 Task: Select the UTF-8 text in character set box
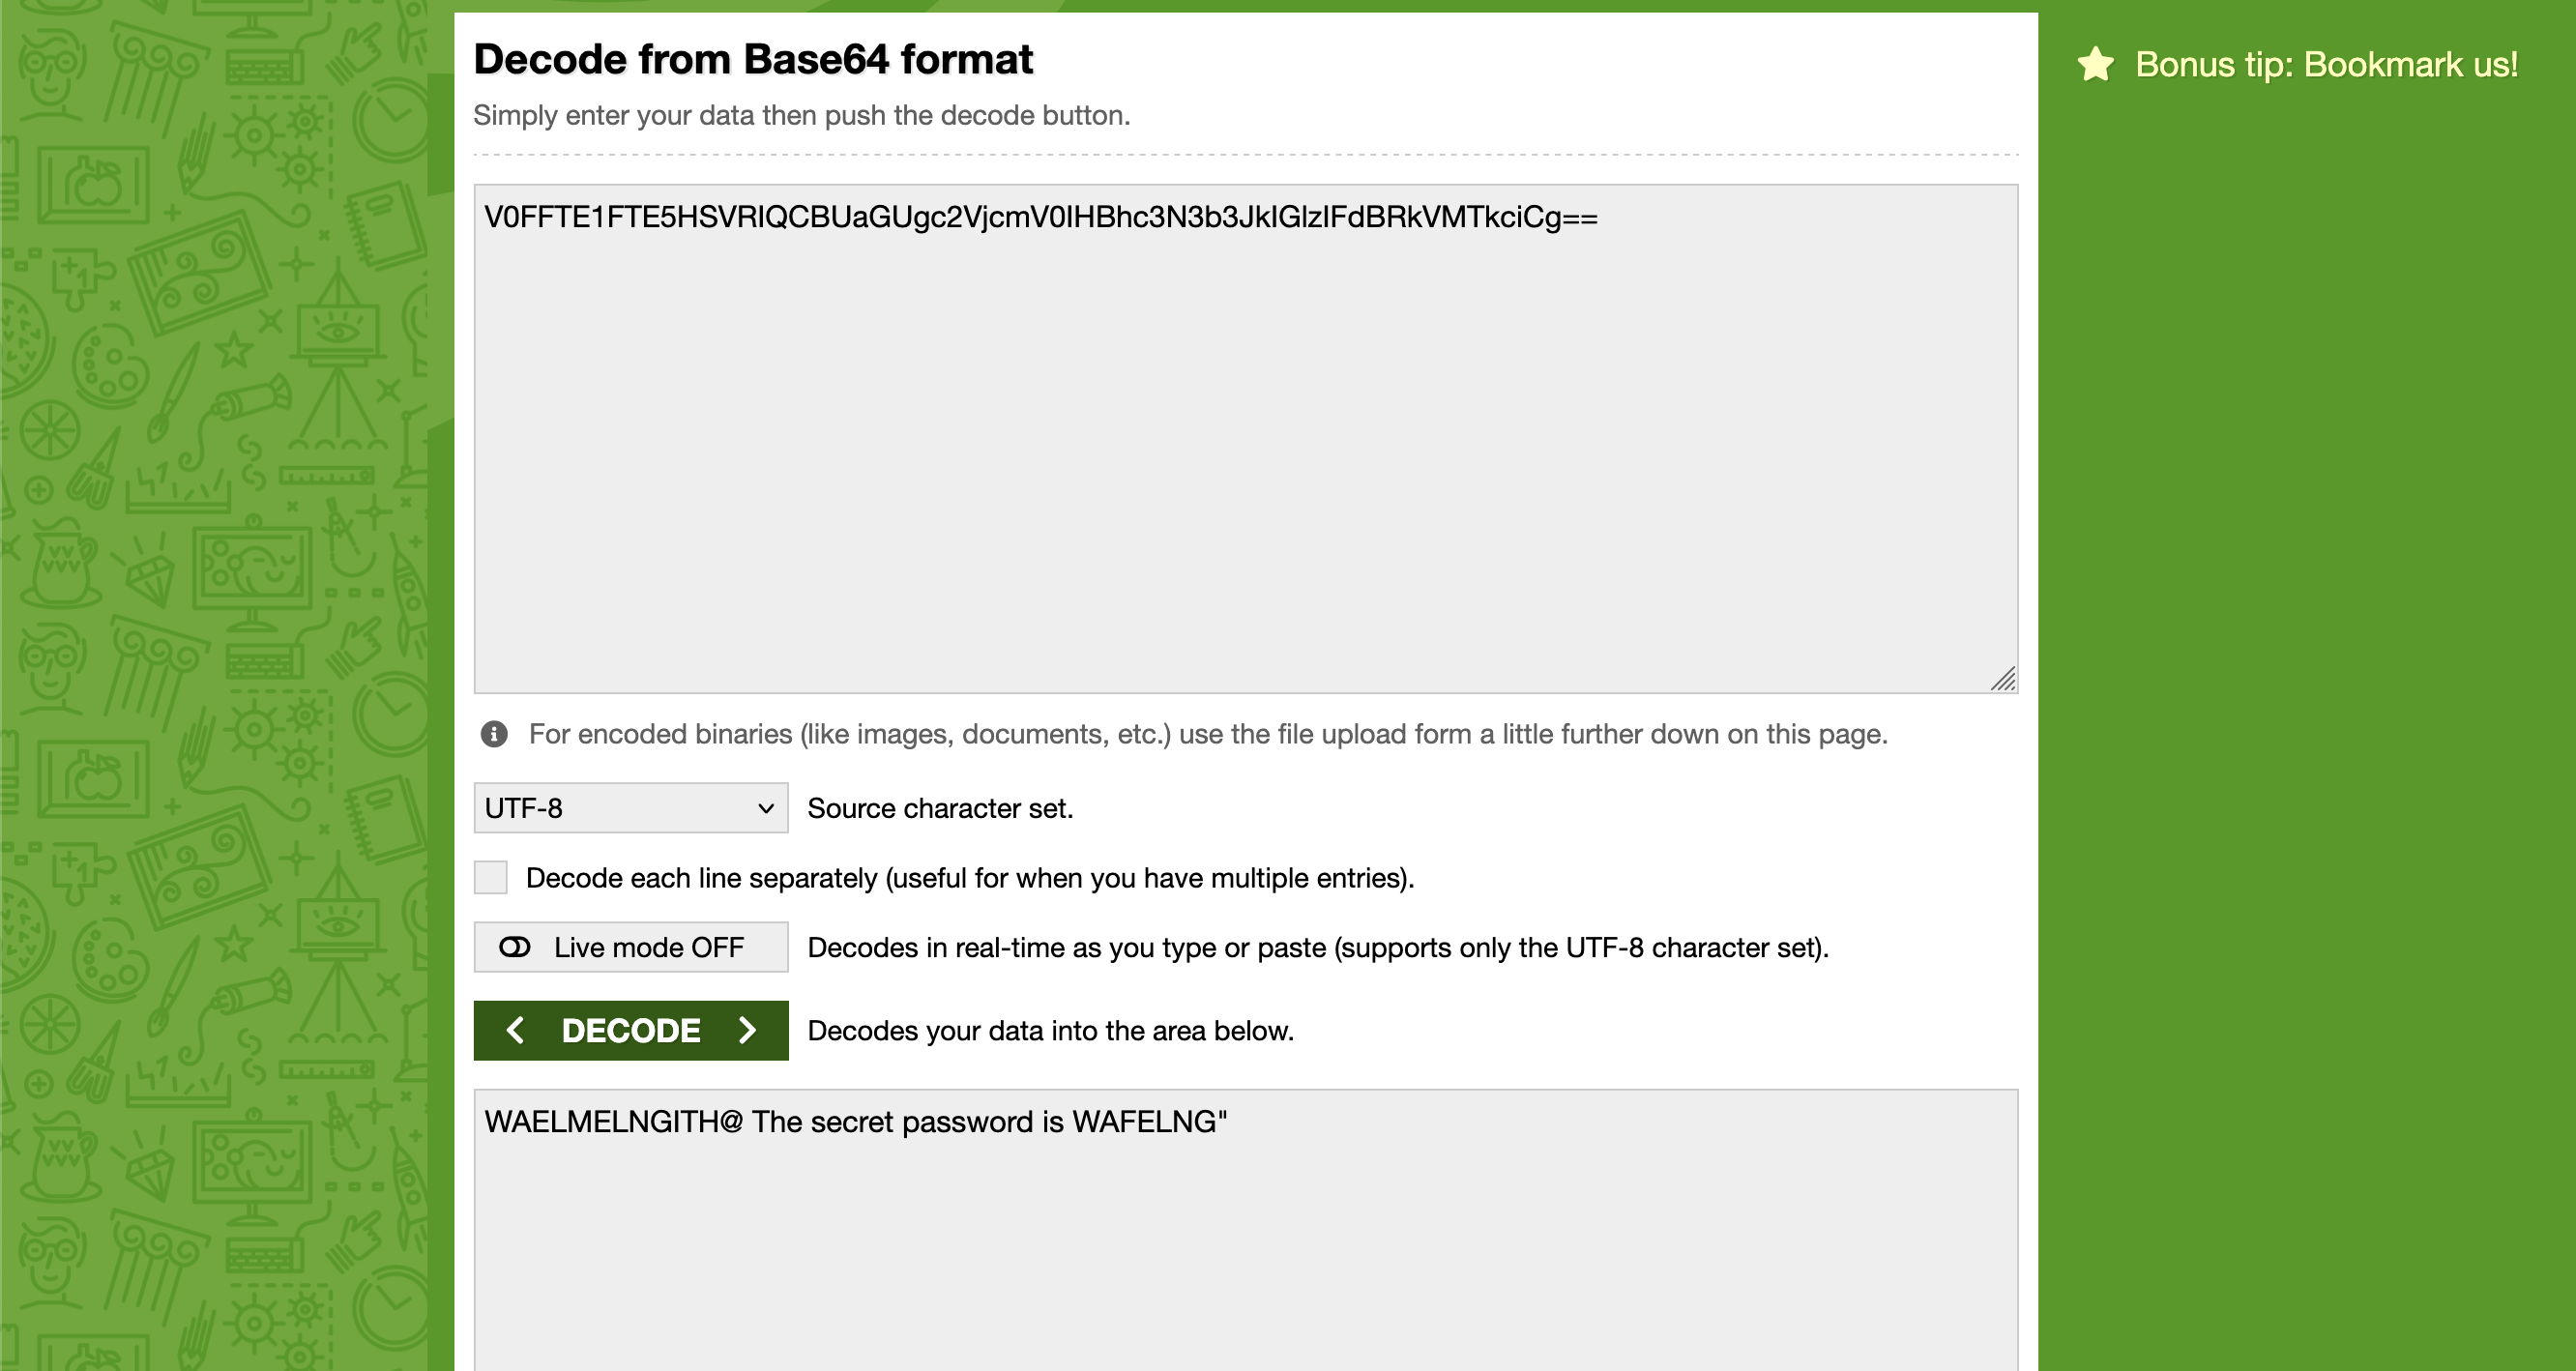(x=524, y=808)
